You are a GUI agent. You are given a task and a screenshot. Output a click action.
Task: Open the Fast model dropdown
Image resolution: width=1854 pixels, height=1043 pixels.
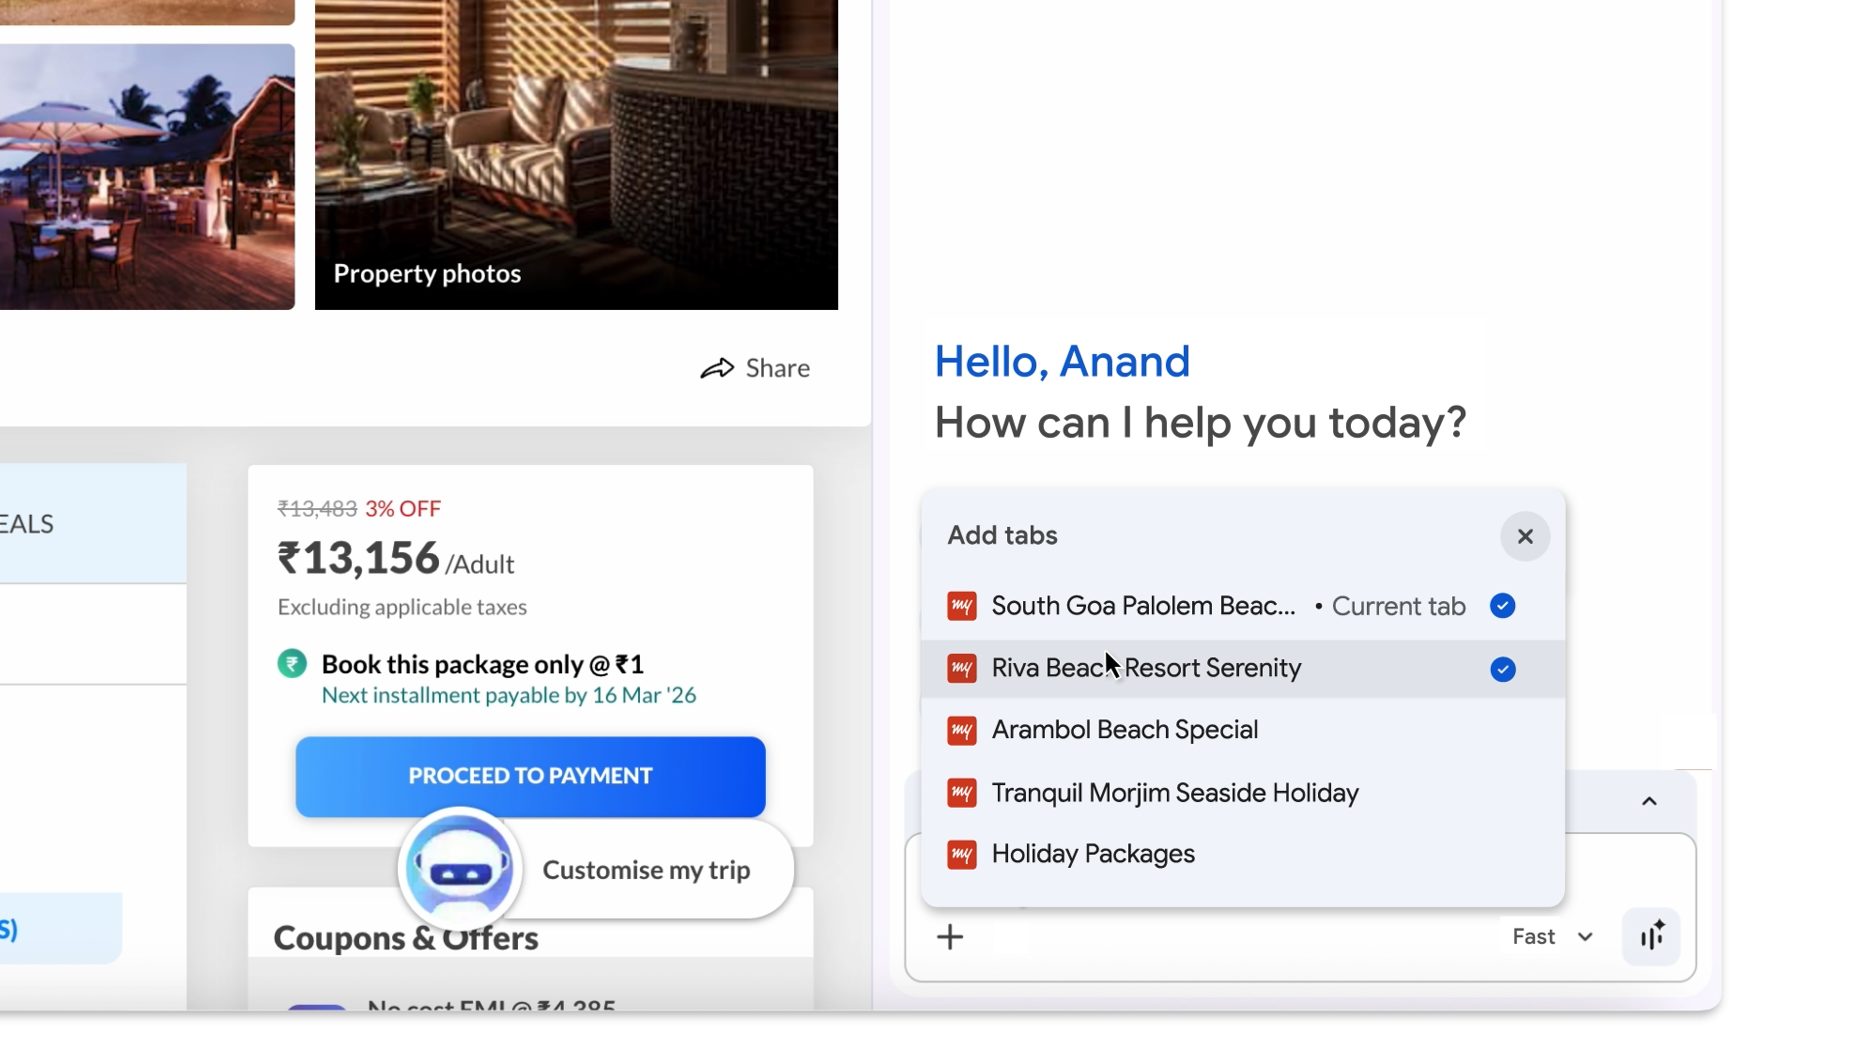coord(1552,937)
